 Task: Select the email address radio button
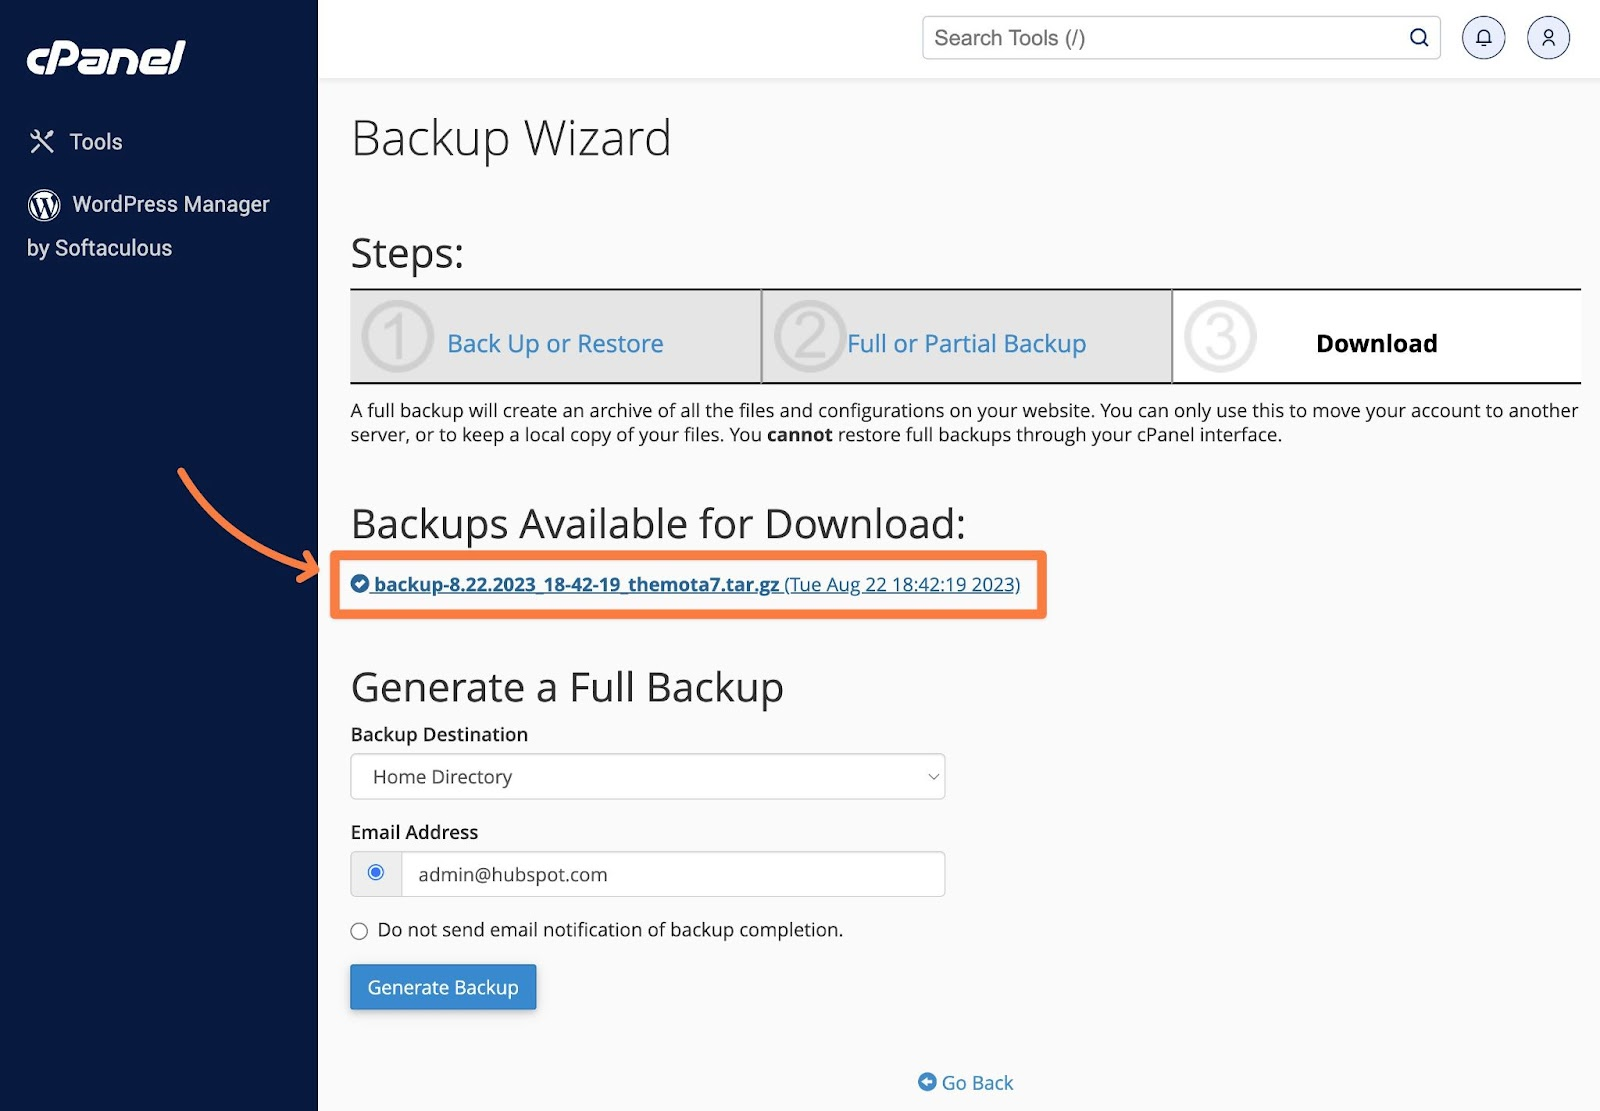coord(376,873)
